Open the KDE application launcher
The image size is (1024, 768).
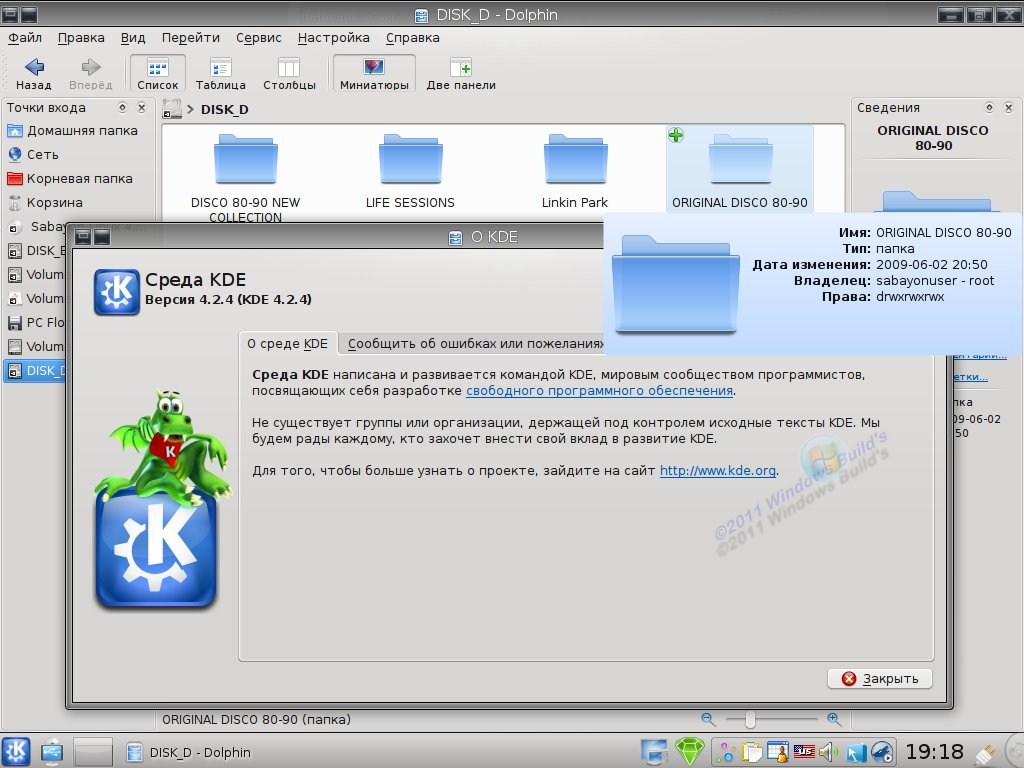point(16,751)
